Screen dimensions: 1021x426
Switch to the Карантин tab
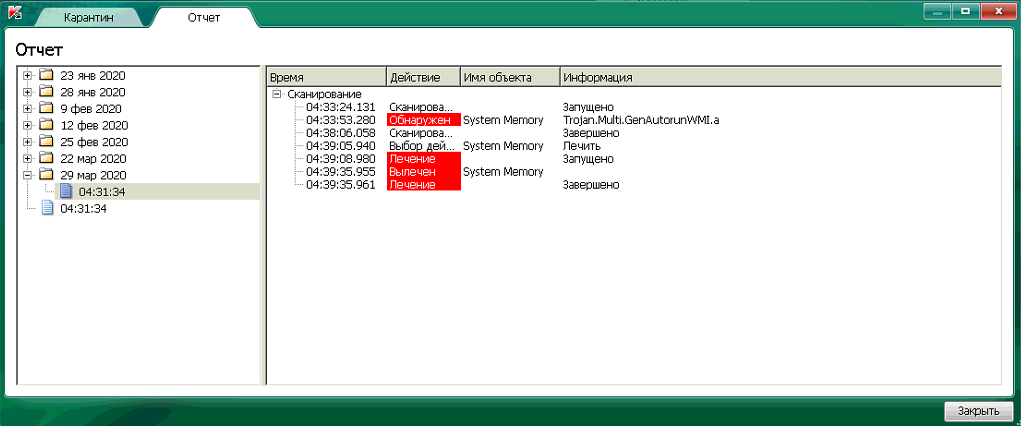point(89,18)
